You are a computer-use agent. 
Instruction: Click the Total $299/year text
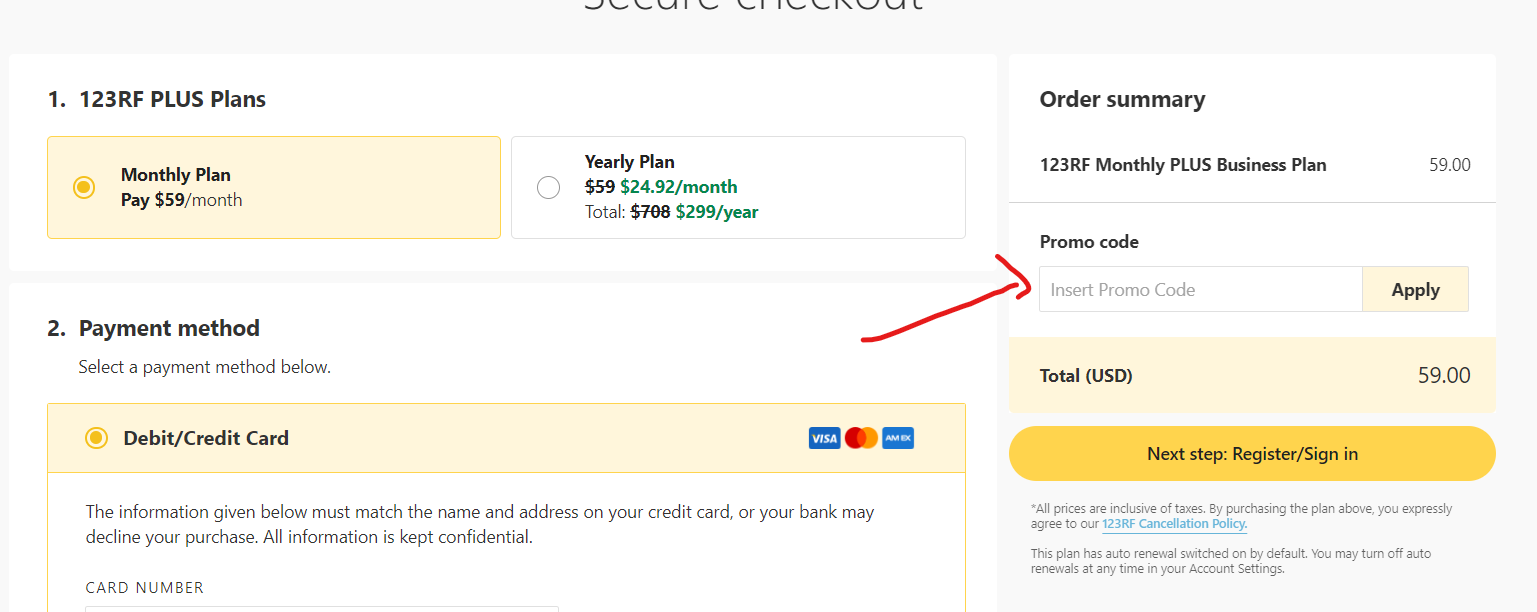(717, 212)
